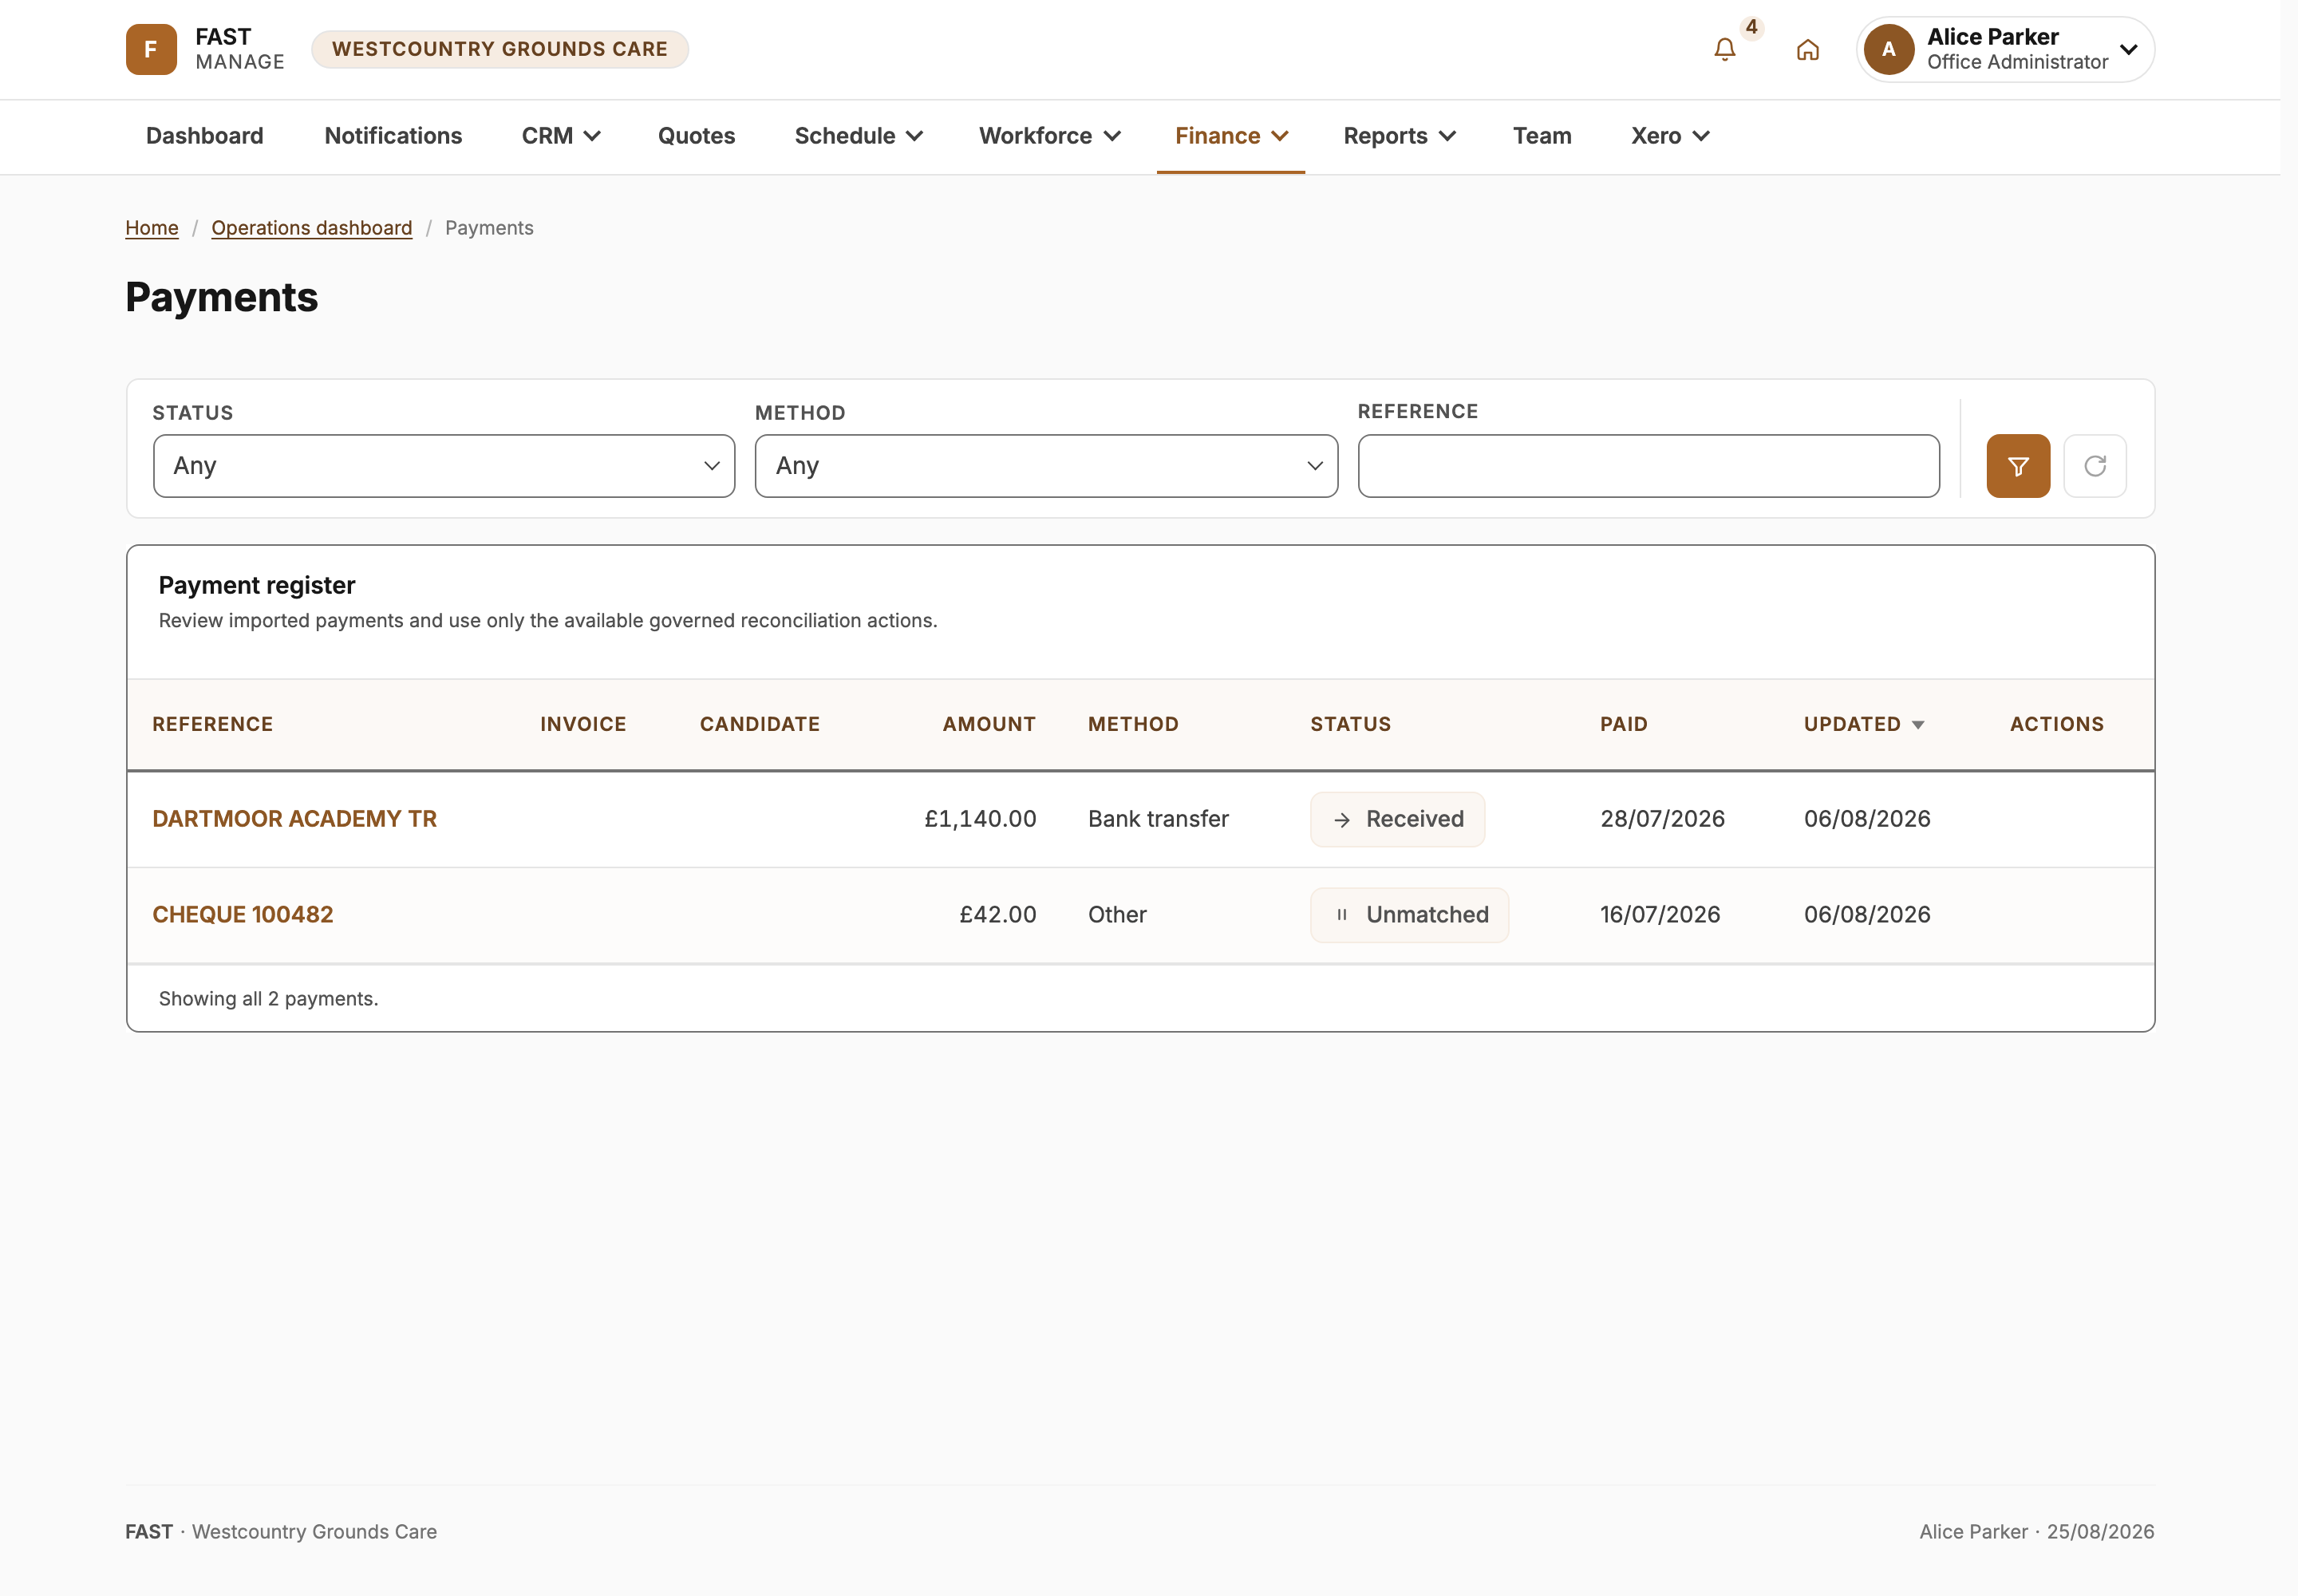Click the FAST Manage logo icon
2298x1596 pixels.
click(x=151, y=49)
